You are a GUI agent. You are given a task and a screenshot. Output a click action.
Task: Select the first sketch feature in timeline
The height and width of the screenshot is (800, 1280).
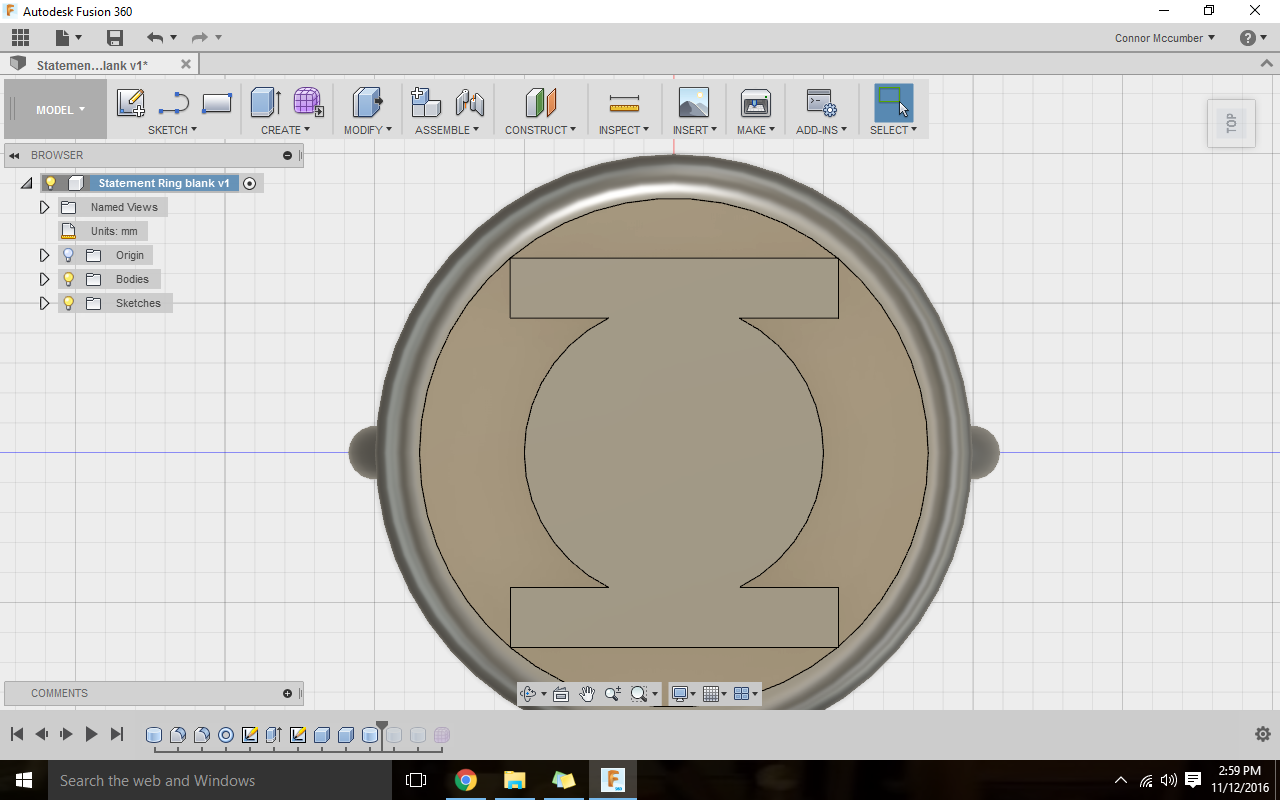tap(250, 735)
